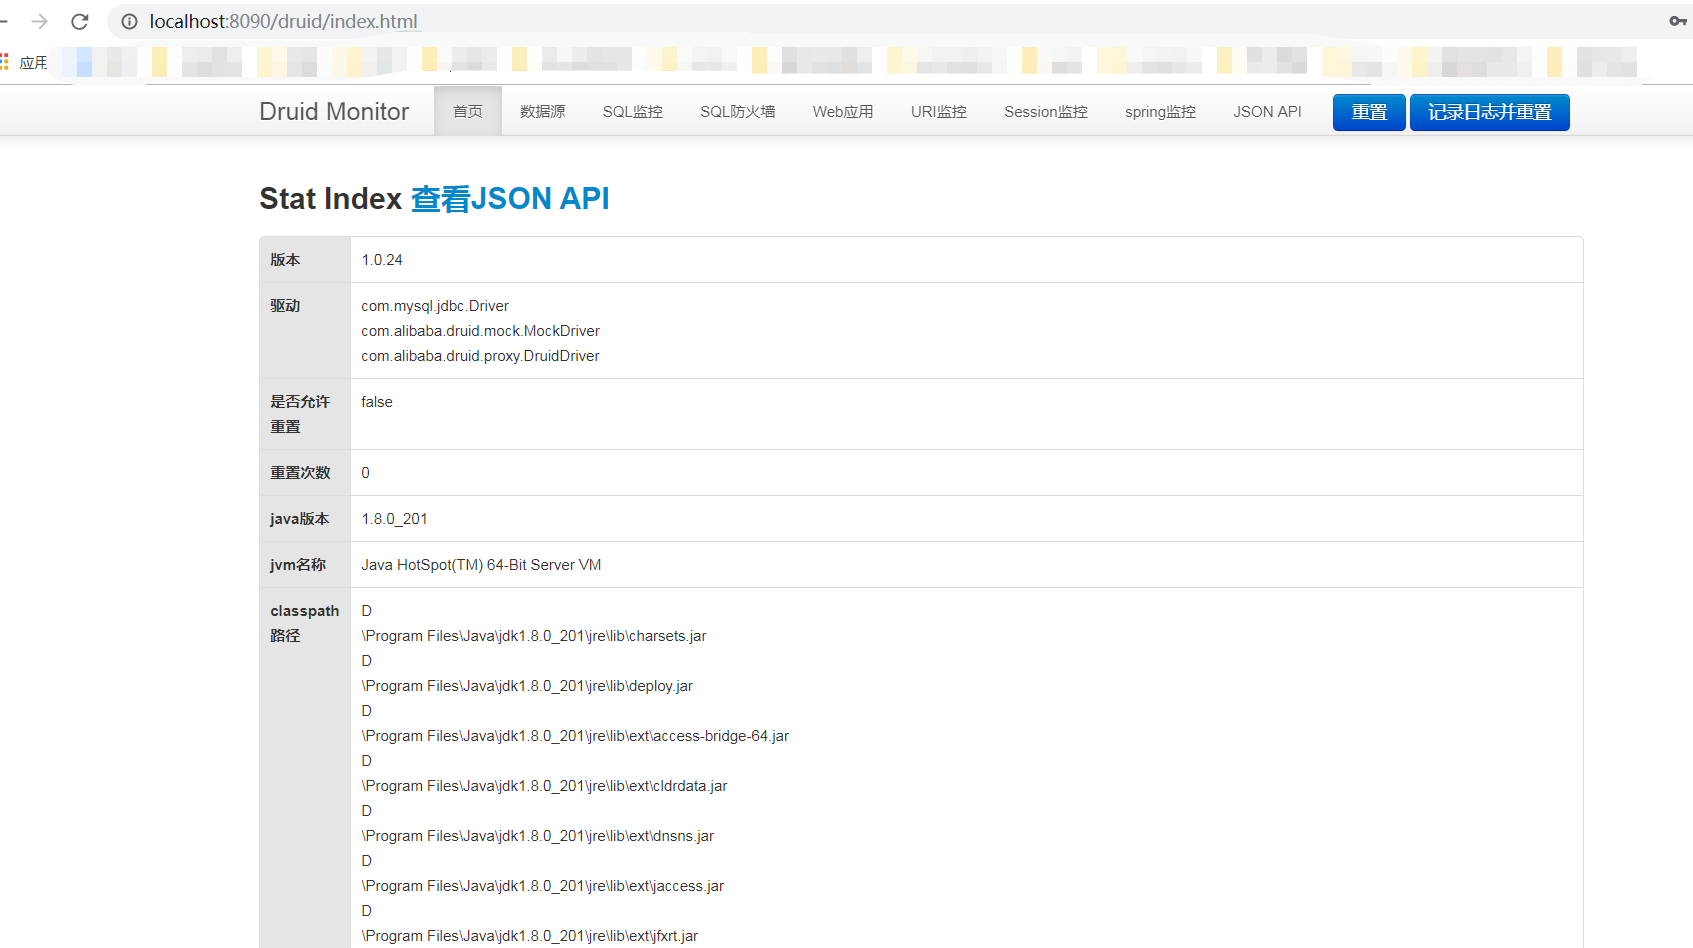Image resolution: width=1693 pixels, height=948 pixels.
Task: Select the dnsns.jar classpath line
Action: point(538,836)
